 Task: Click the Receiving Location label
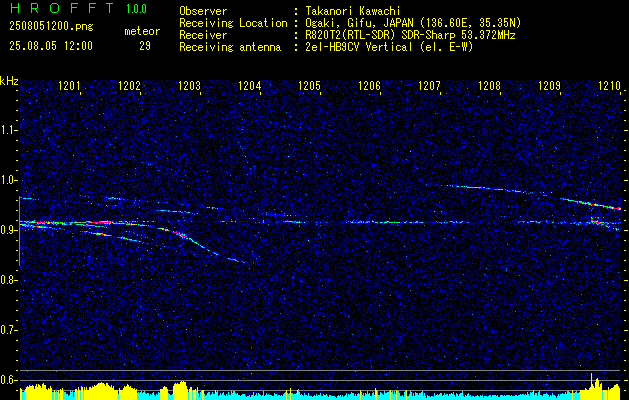(233, 23)
